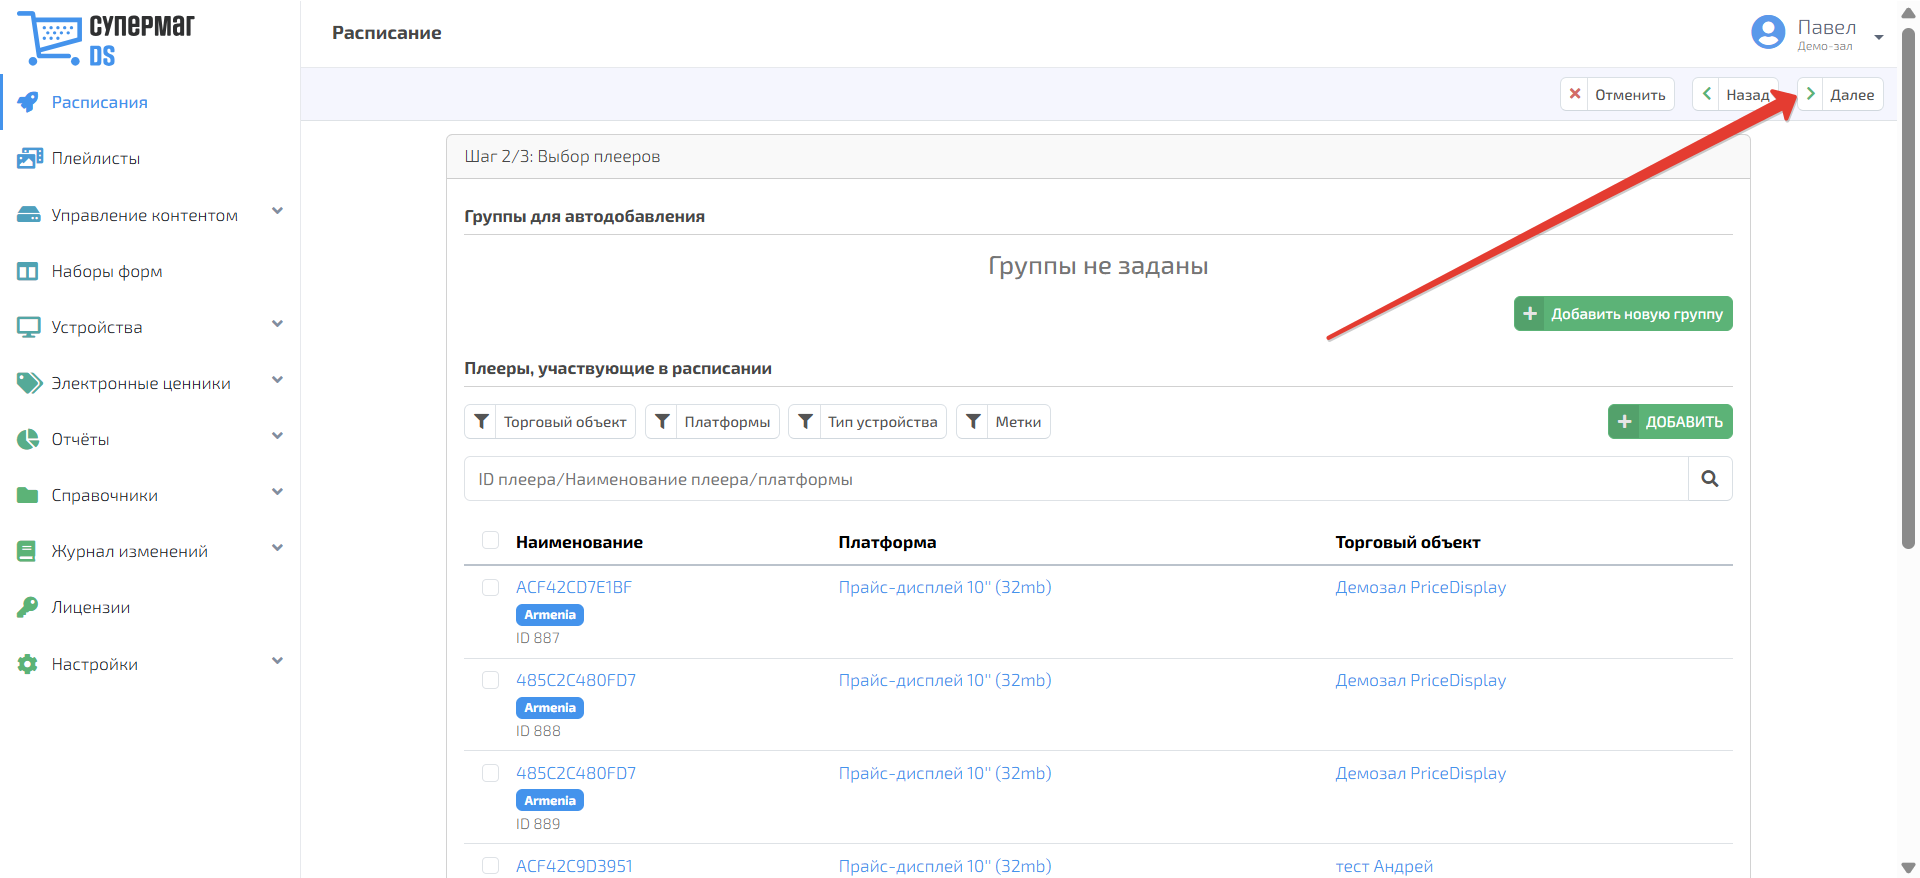Image resolution: width=1920 pixels, height=878 pixels.
Task: Open platform link in ID 889 row
Action: (945, 773)
